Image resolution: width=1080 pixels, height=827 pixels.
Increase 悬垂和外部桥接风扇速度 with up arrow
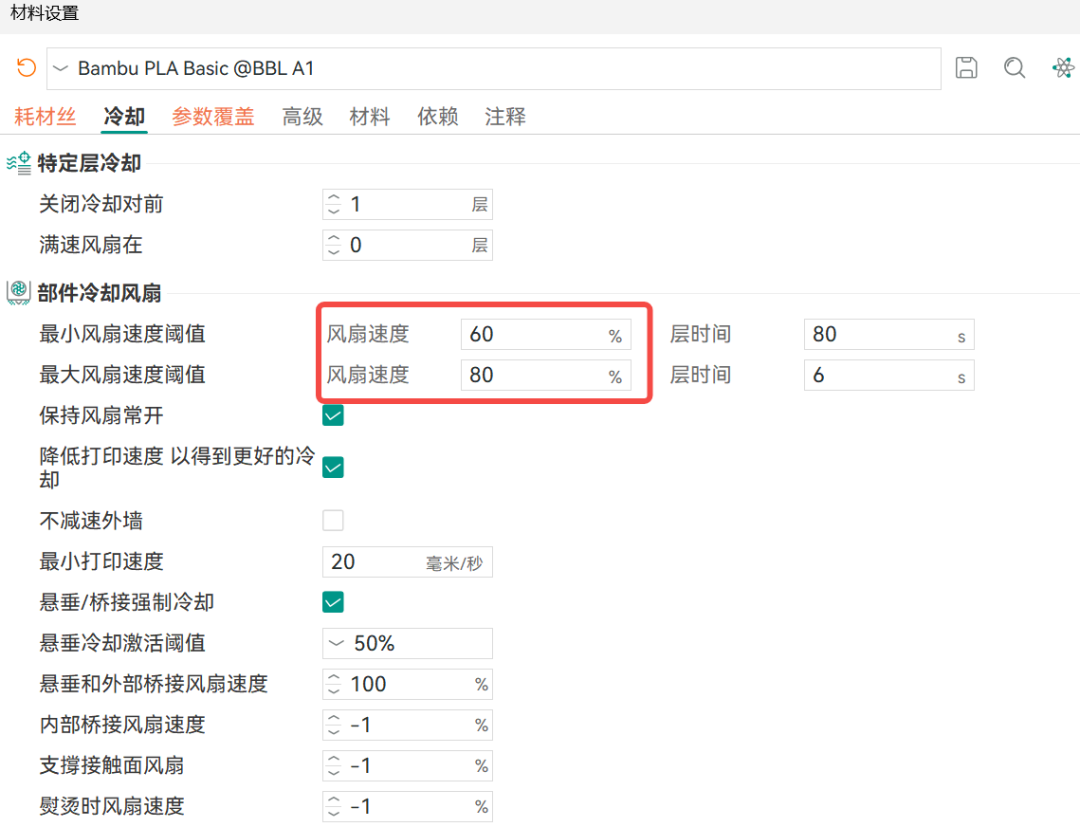click(x=334, y=678)
